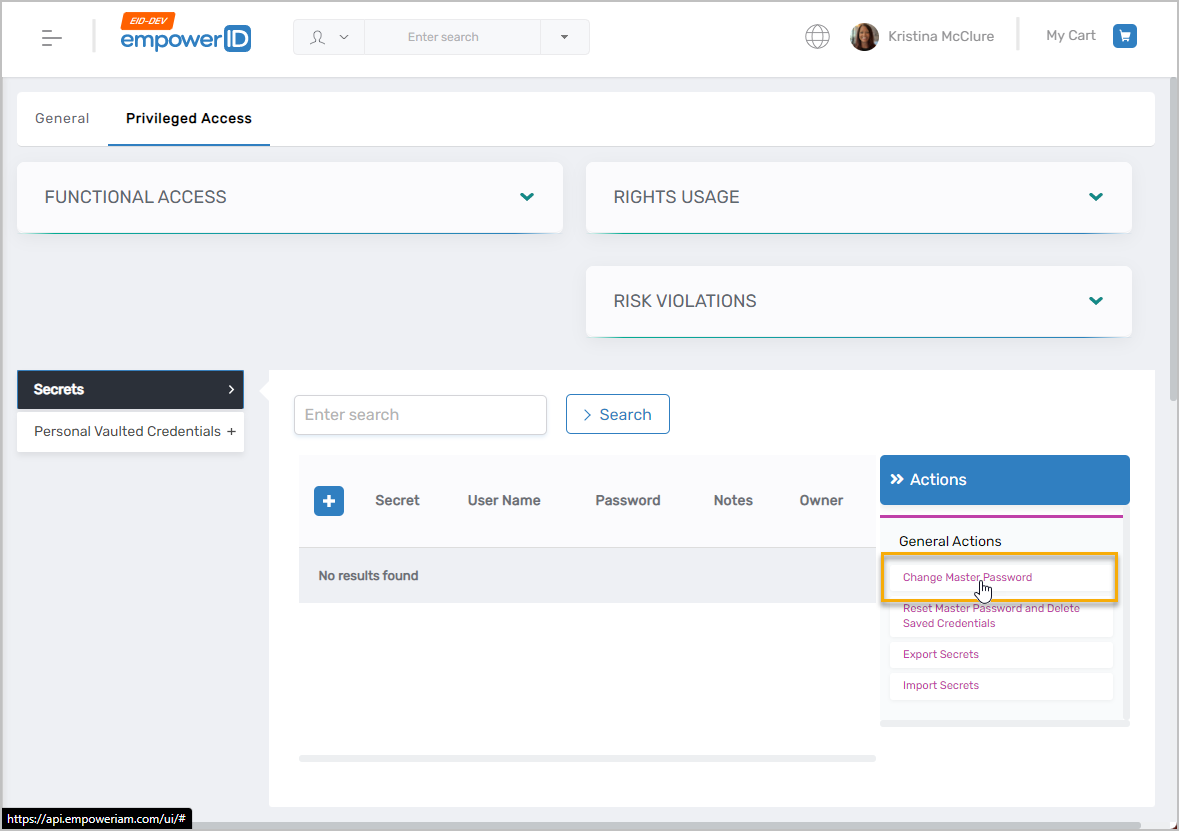Click Import Secrets action
The height and width of the screenshot is (831, 1179).
click(x=941, y=685)
